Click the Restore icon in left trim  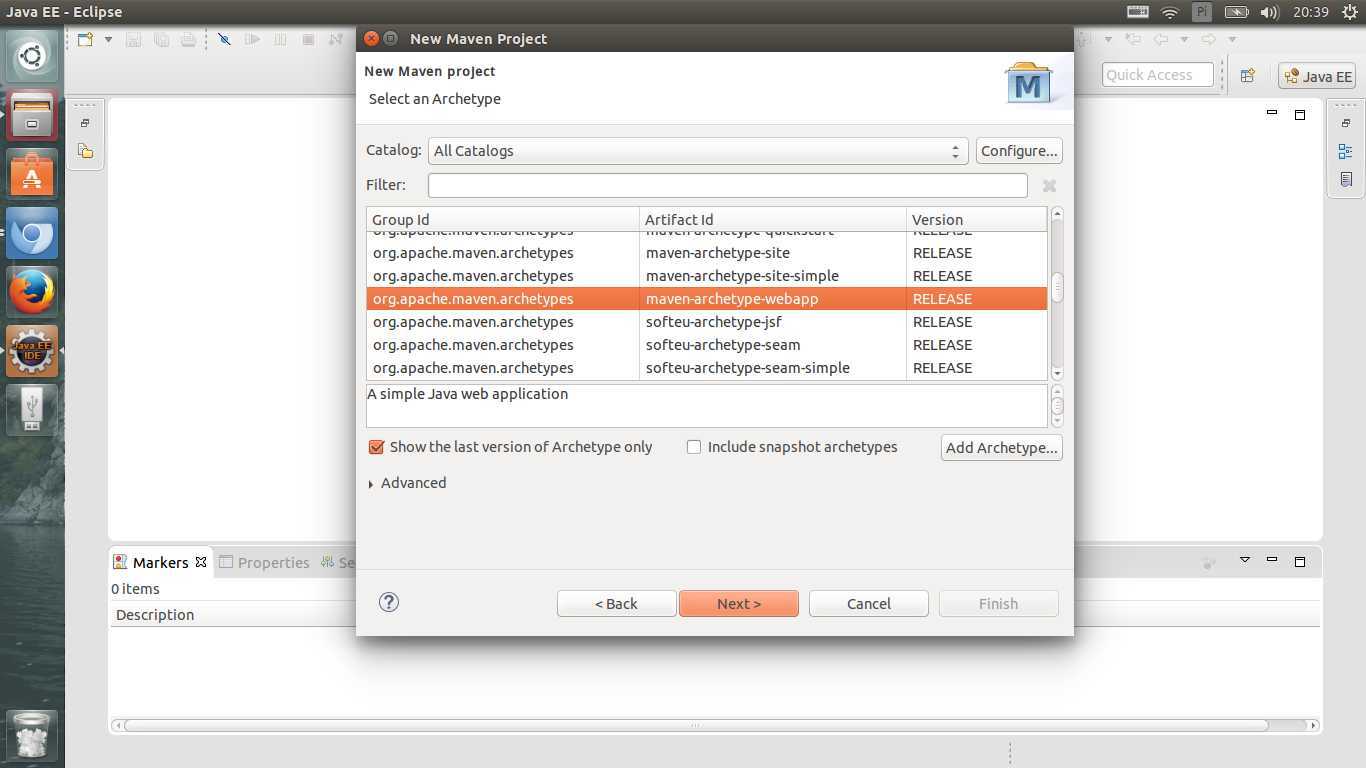click(85, 124)
